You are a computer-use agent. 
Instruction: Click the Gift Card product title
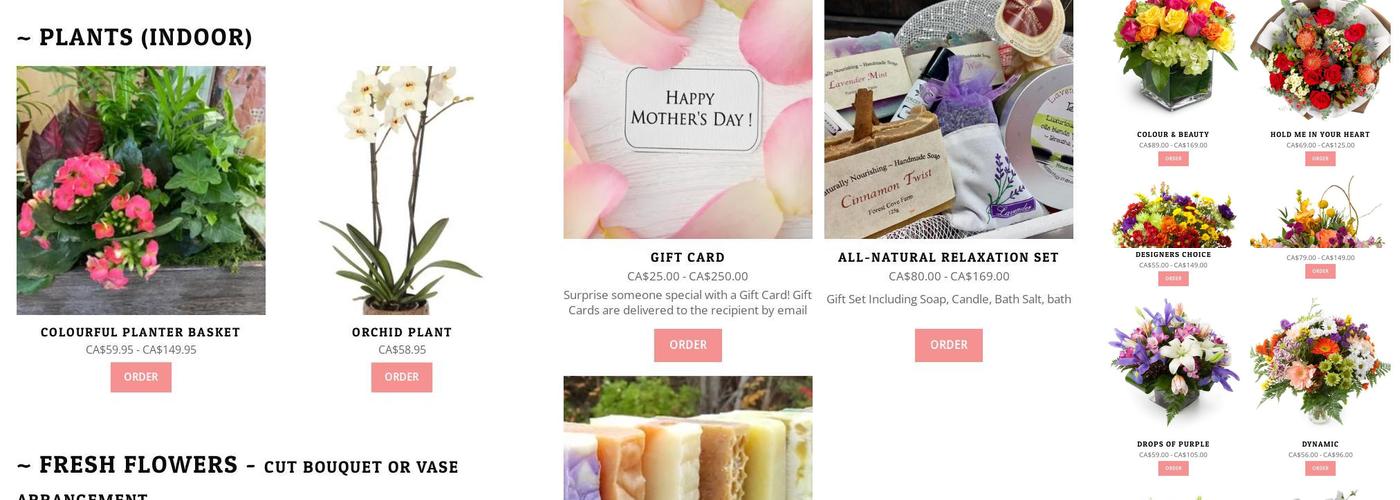pos(688,257)
